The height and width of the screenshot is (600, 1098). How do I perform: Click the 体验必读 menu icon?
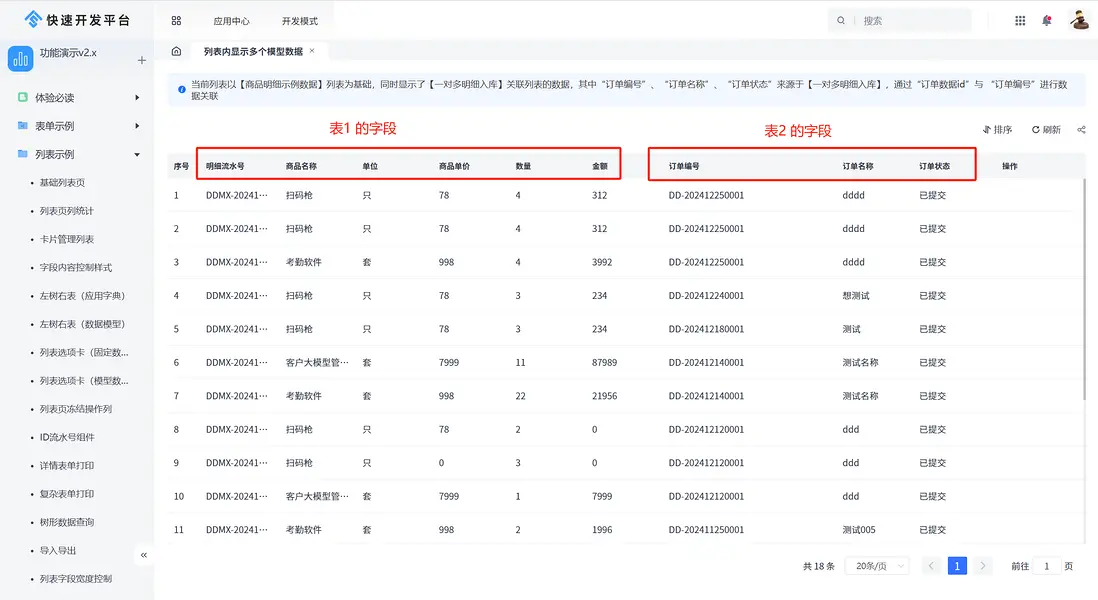click(23, 97)
